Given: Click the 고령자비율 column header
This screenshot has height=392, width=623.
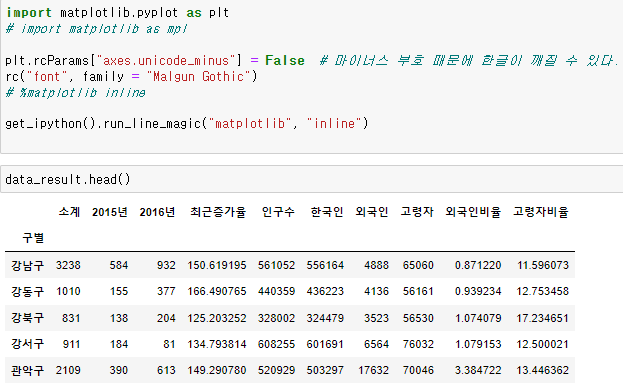Looking at the screenshot, I should (541, 212).
